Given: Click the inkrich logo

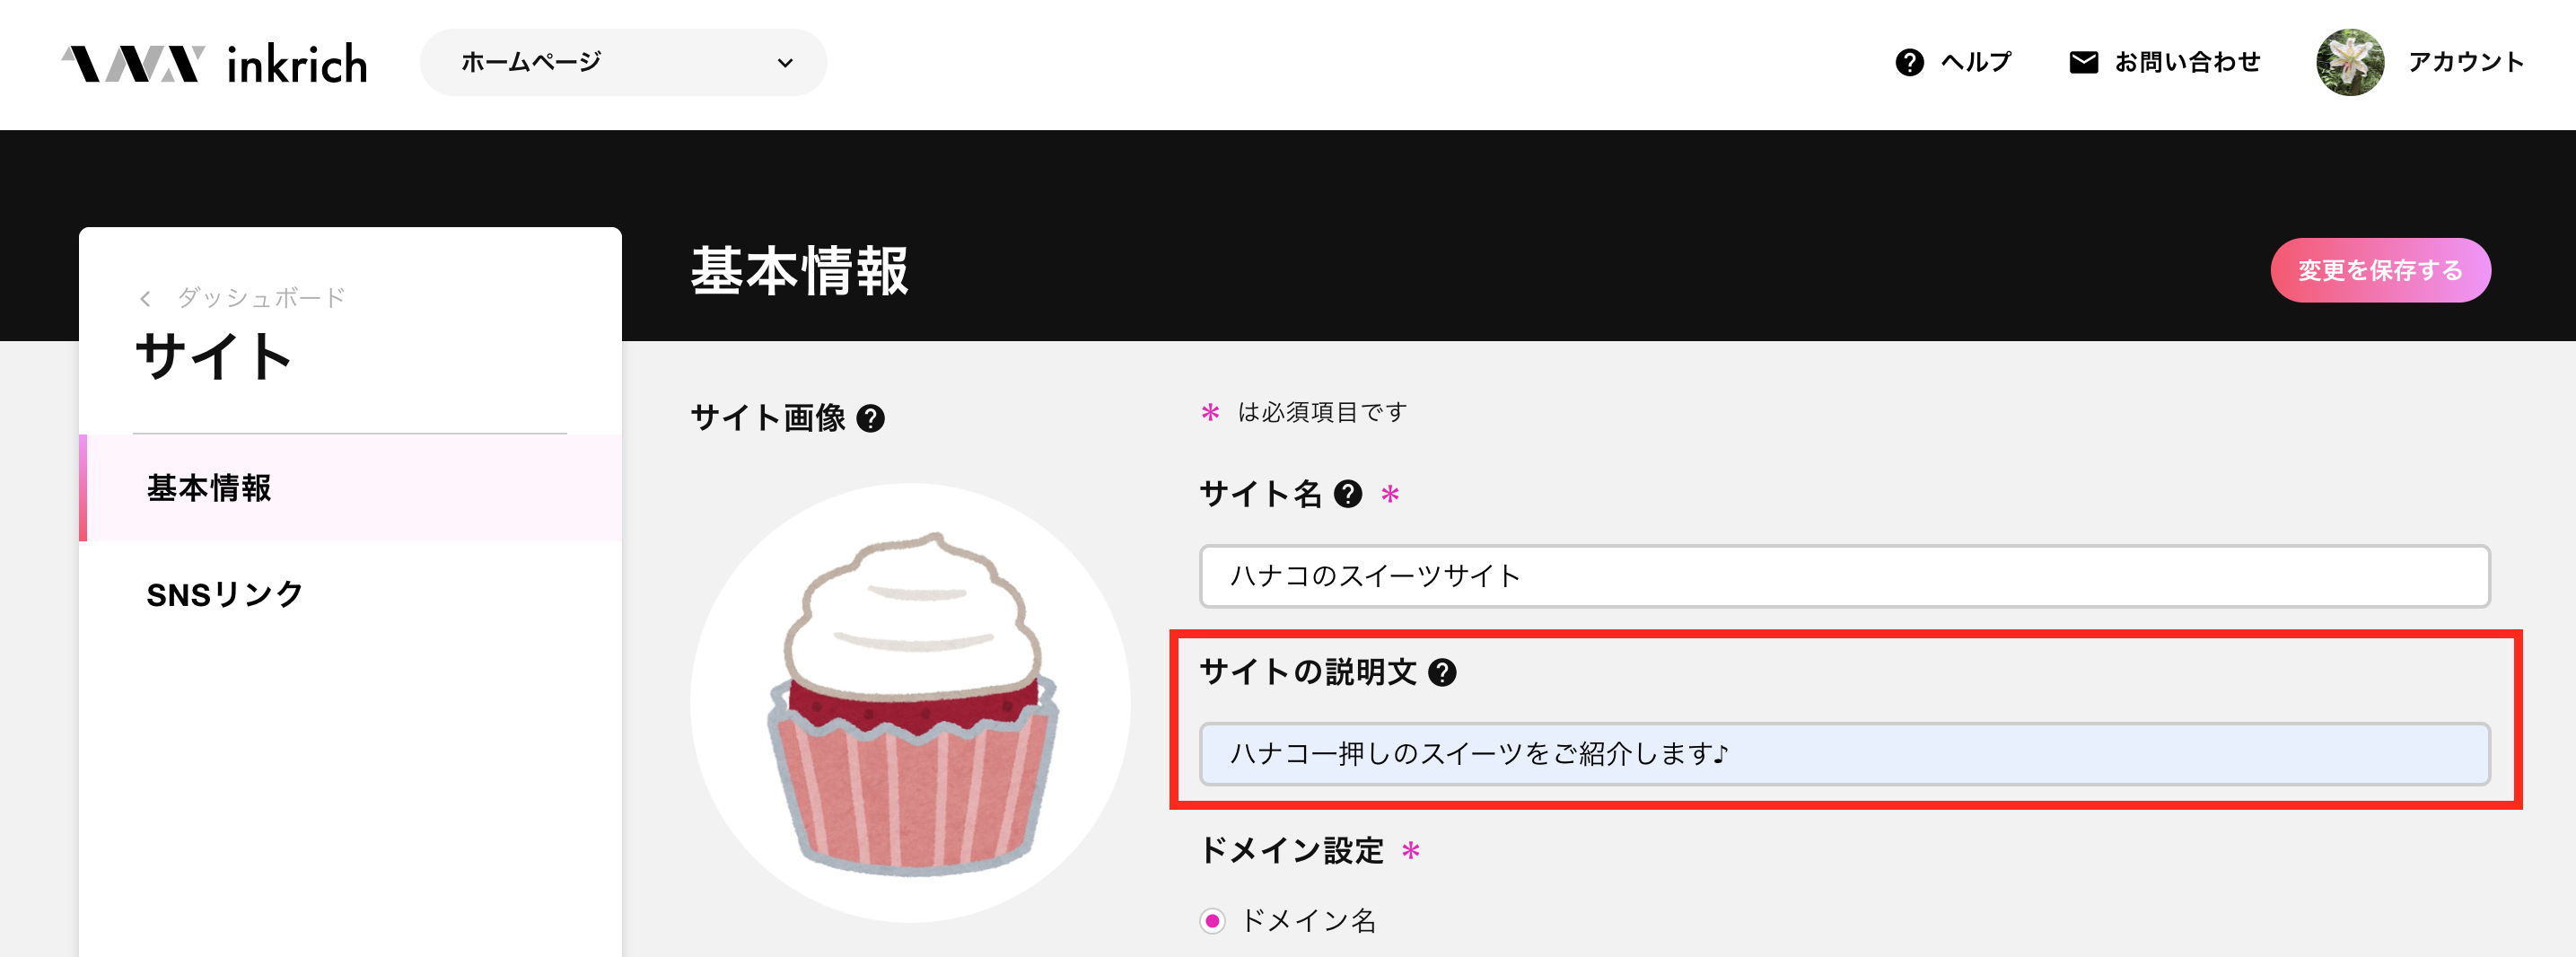Looking at the screenshot, I should tap(214, 64).
